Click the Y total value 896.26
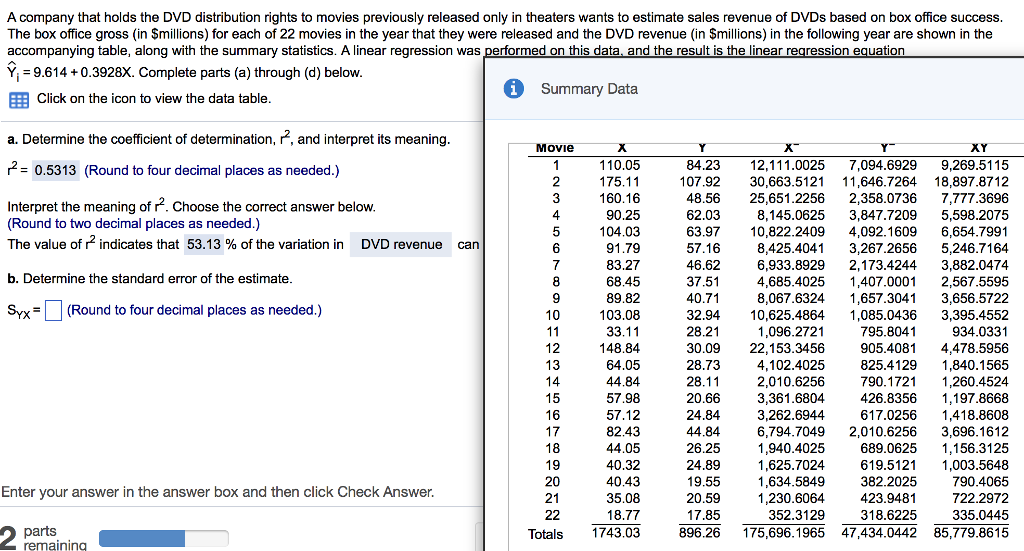 (699, 534)
